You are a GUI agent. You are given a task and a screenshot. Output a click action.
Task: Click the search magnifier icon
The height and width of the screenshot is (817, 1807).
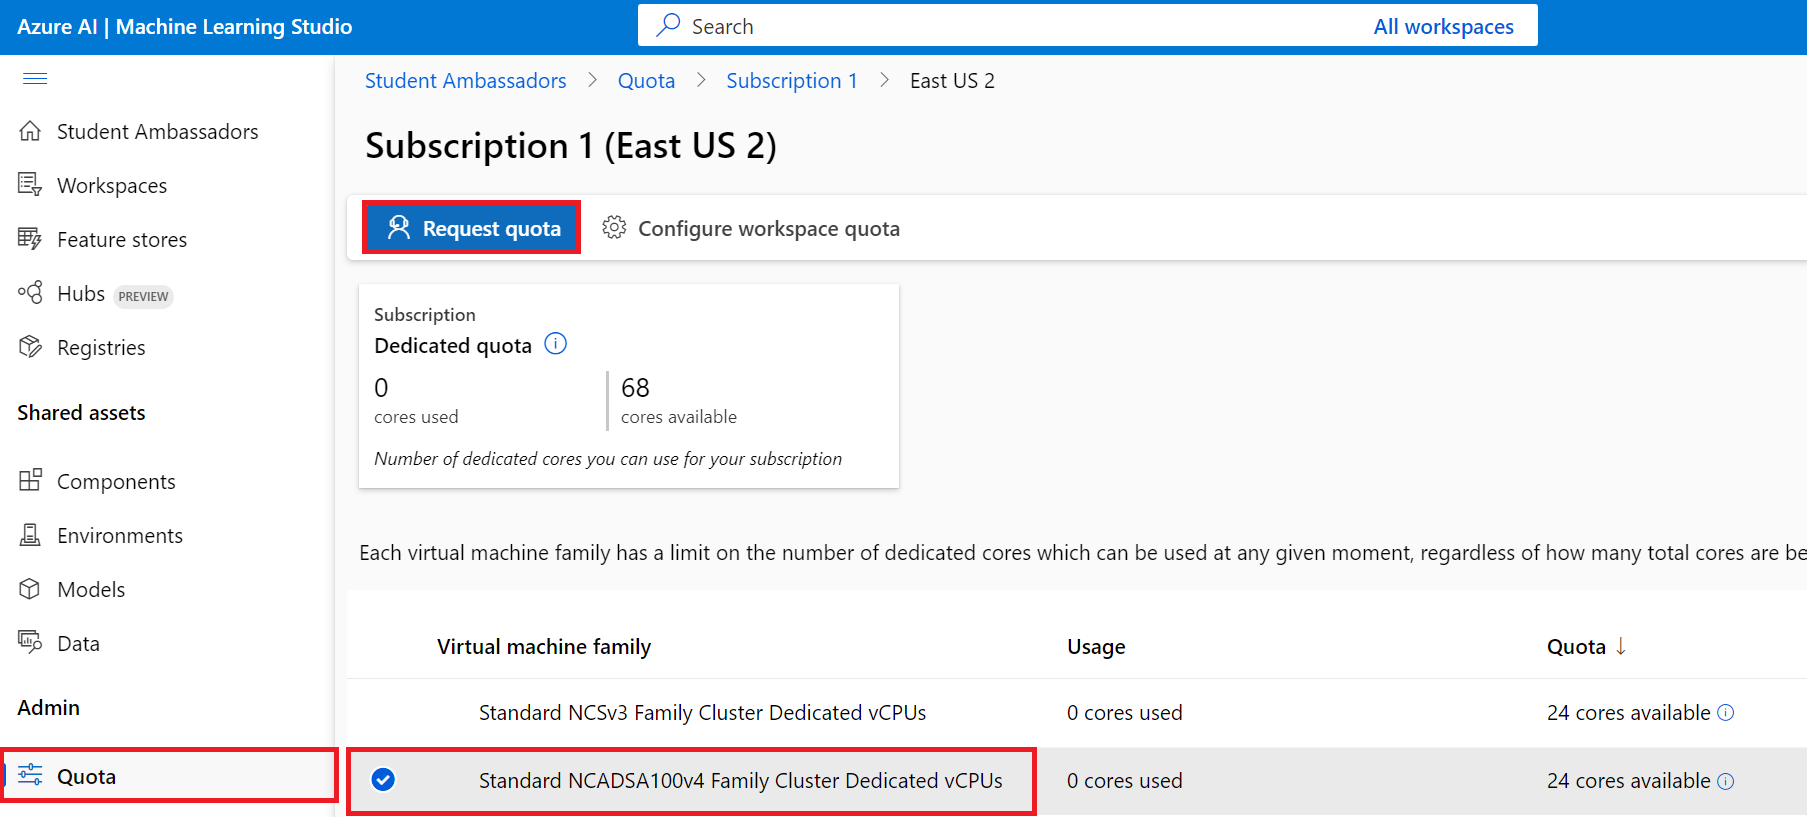668,25
